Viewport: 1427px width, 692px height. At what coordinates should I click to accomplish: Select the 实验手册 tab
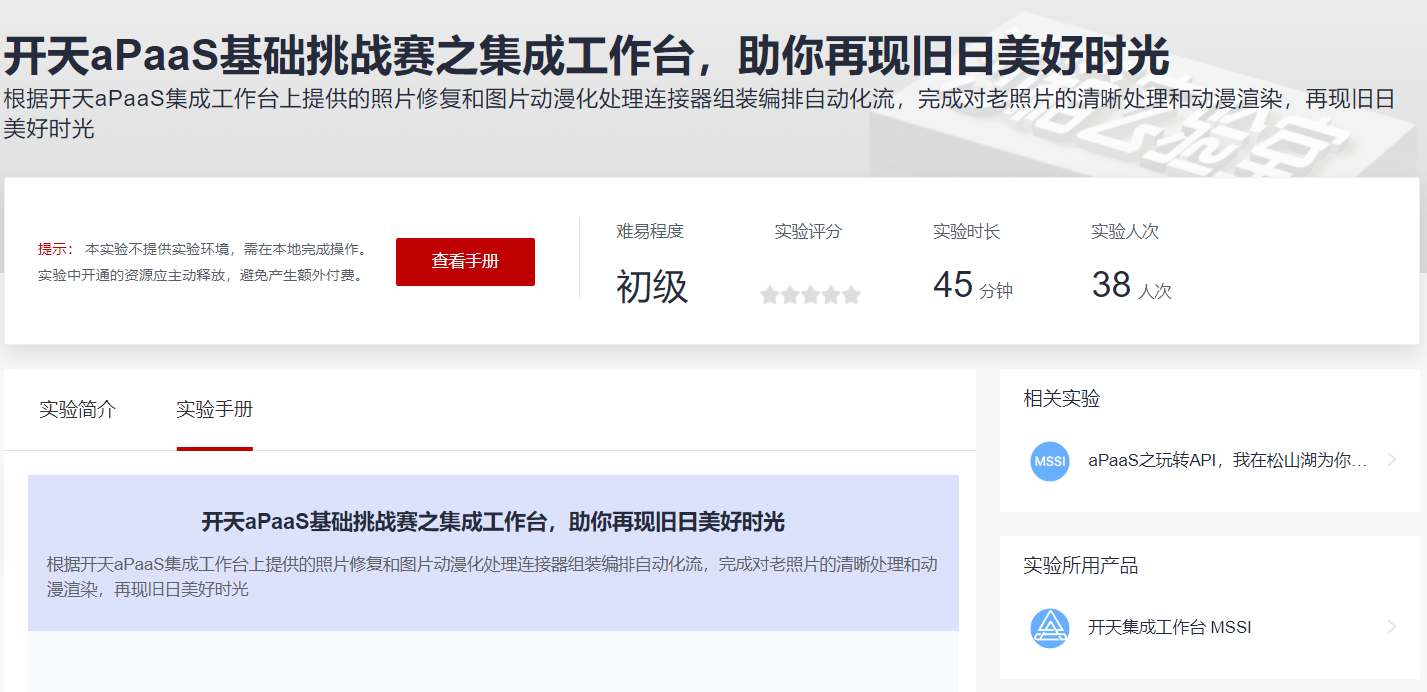pyautogui.click(x=214, y=409)
